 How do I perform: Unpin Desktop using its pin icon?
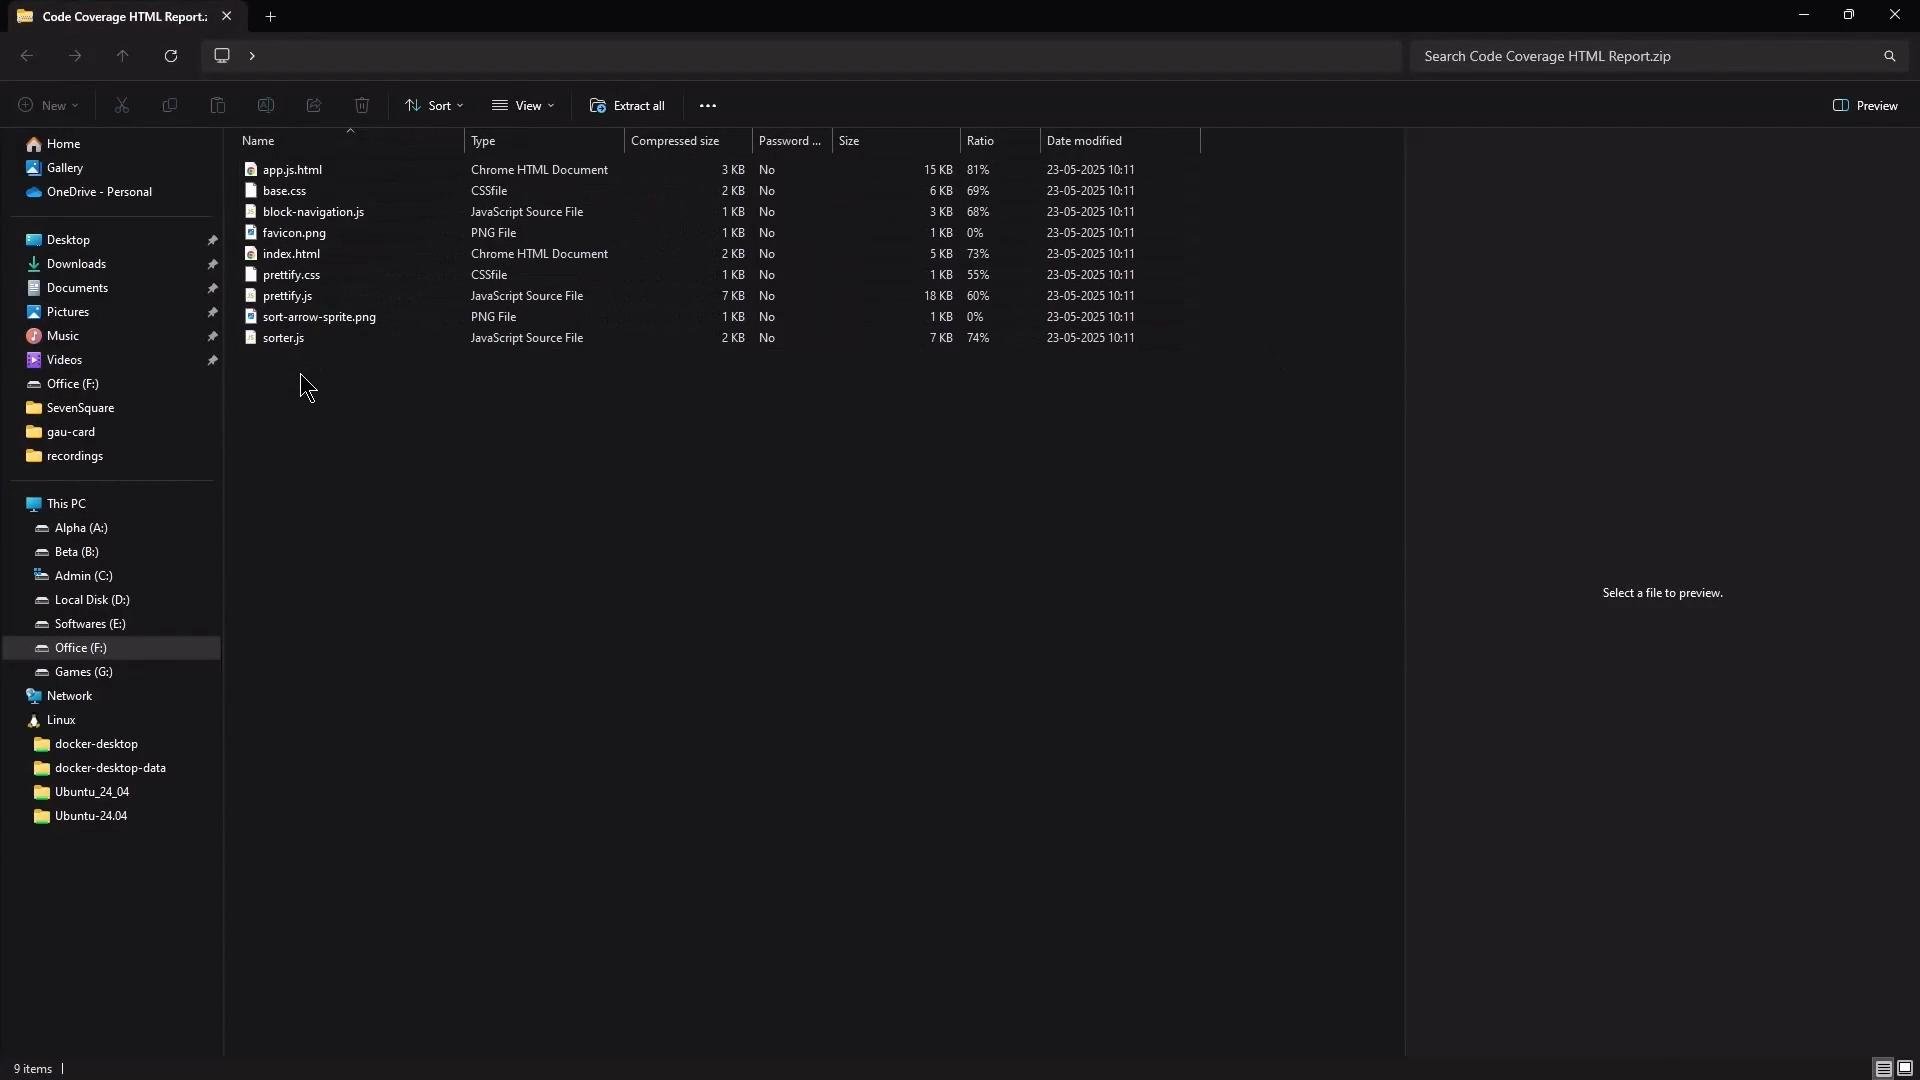(x=212, y=240)
